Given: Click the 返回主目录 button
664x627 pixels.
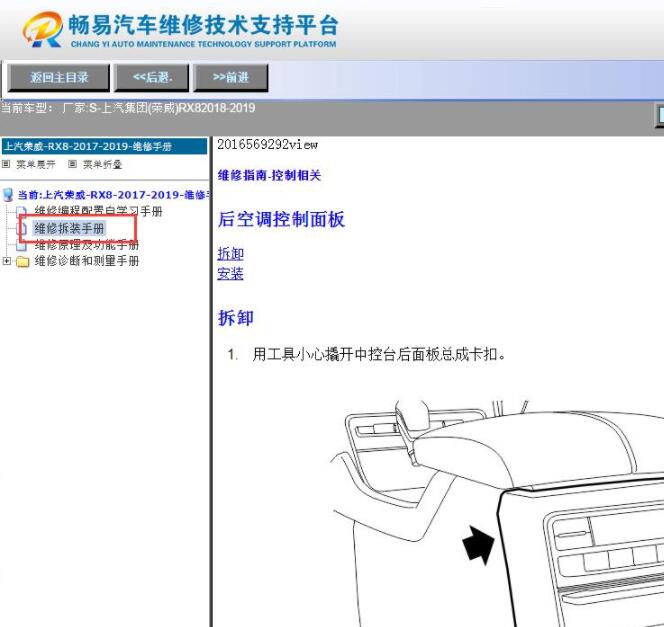Looking at the screenshot, I should coord(59,78).
